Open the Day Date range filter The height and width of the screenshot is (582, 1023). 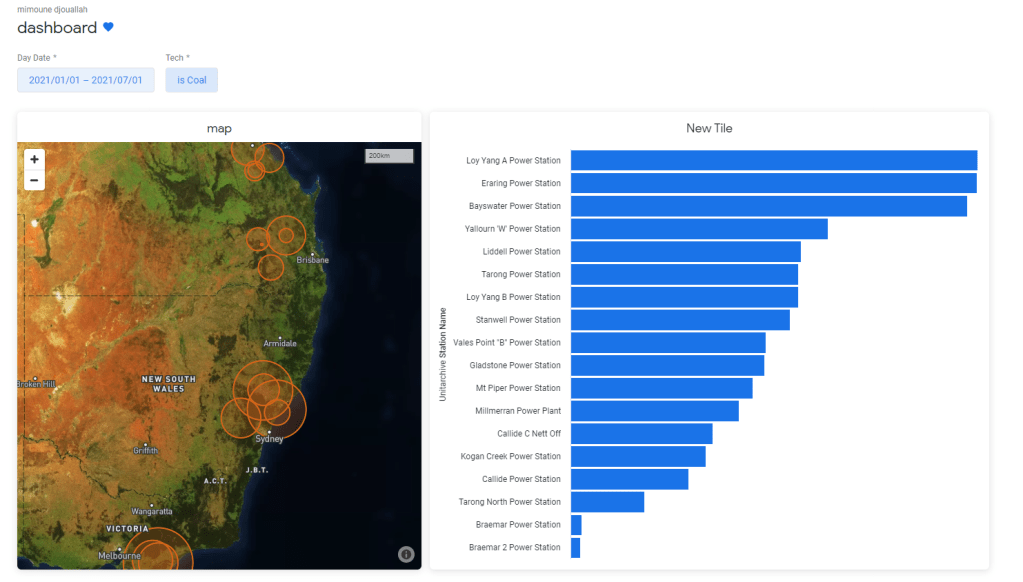(86, 80)
